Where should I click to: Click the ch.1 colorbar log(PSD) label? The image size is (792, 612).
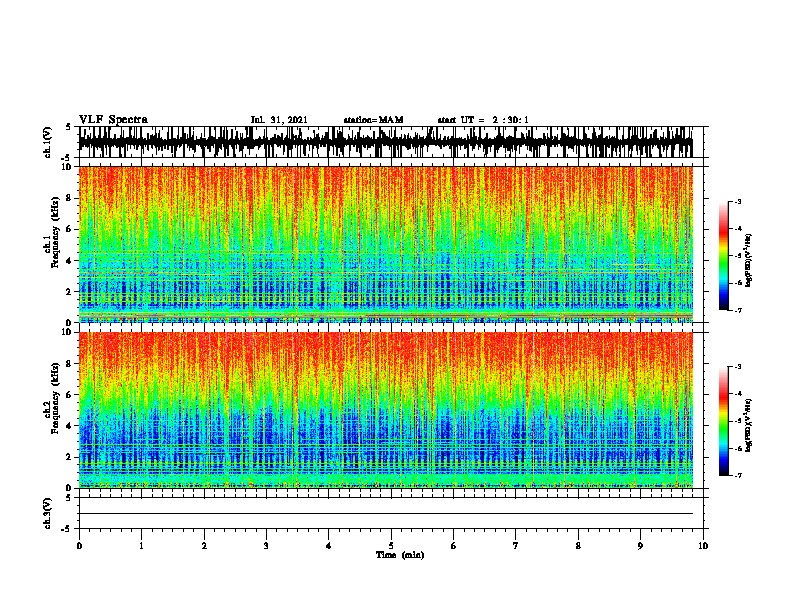point(749,261)
